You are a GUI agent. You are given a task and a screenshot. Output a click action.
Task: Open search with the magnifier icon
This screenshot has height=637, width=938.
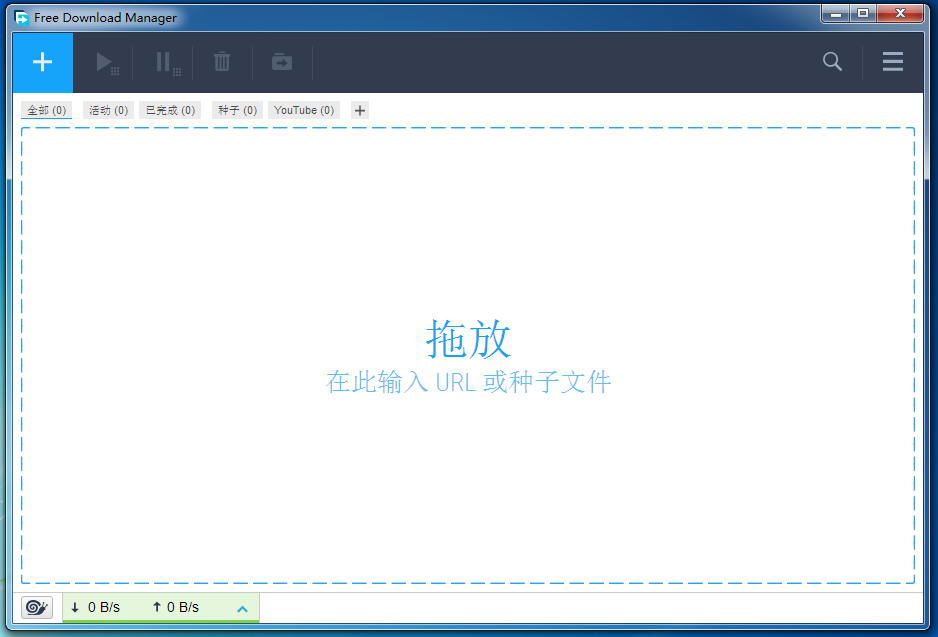click(832, 61)
